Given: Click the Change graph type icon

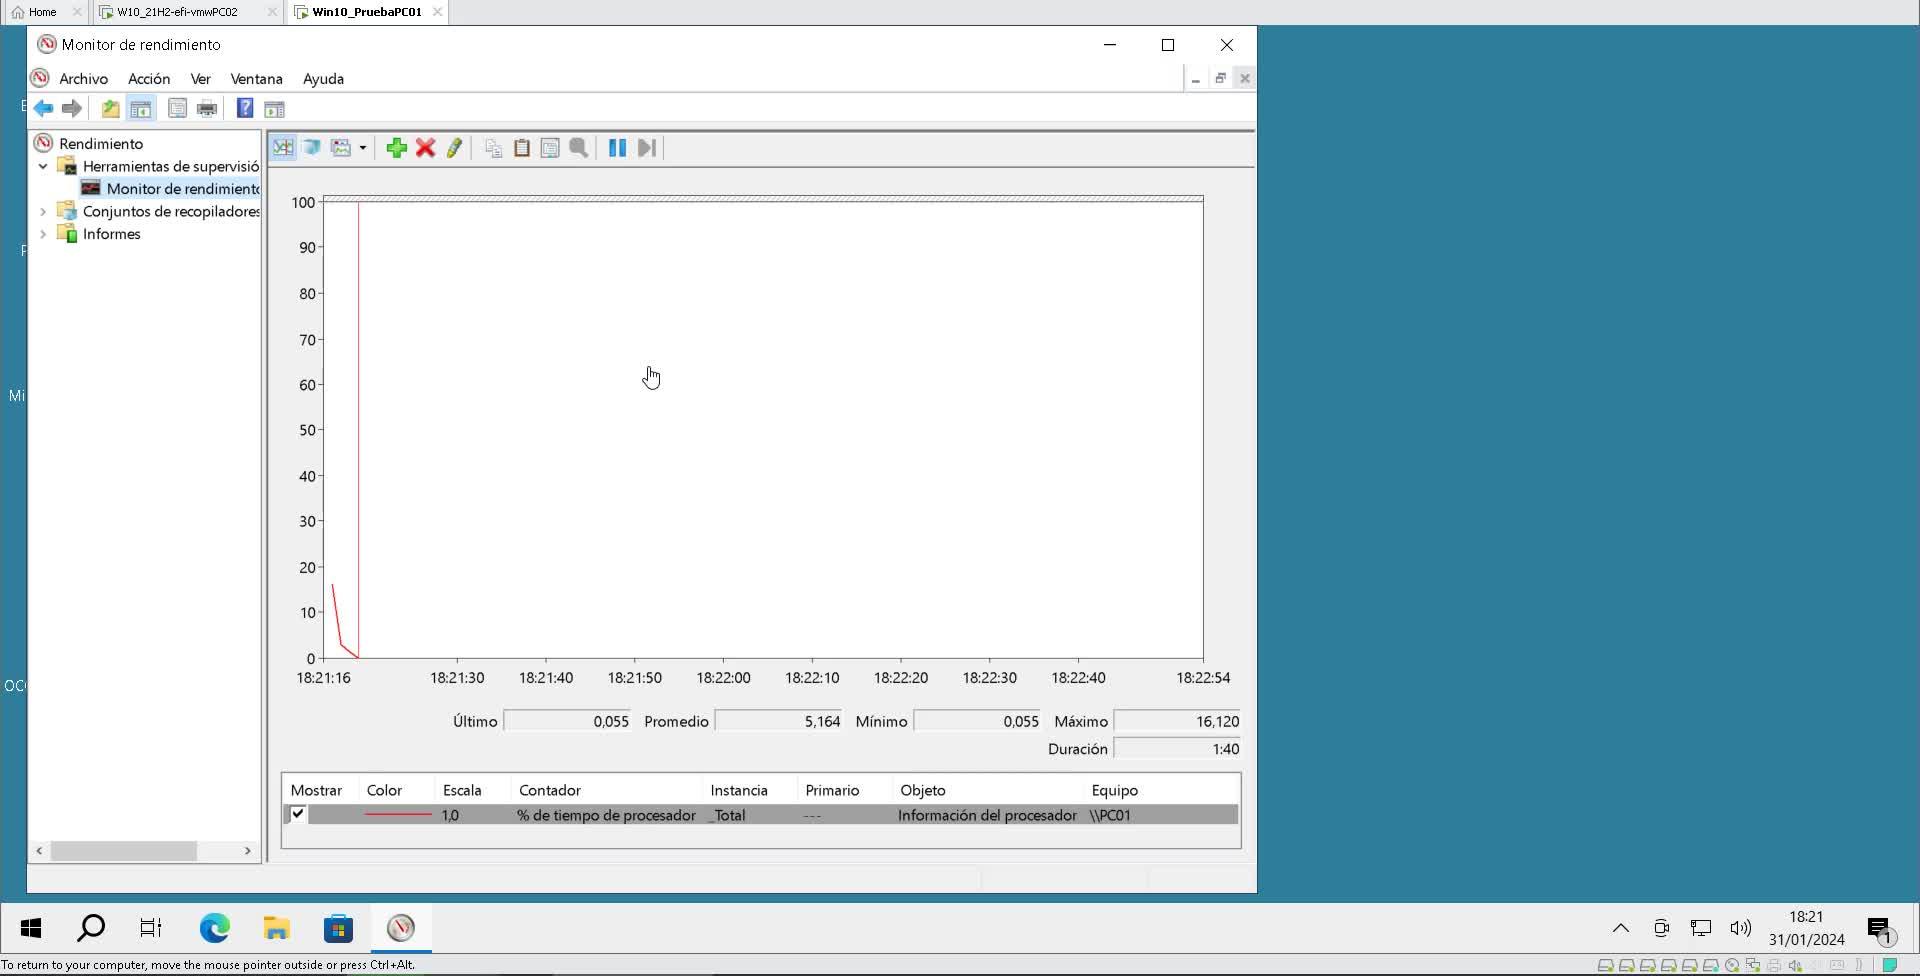Looking at the screenshot, I should (341, 148).
